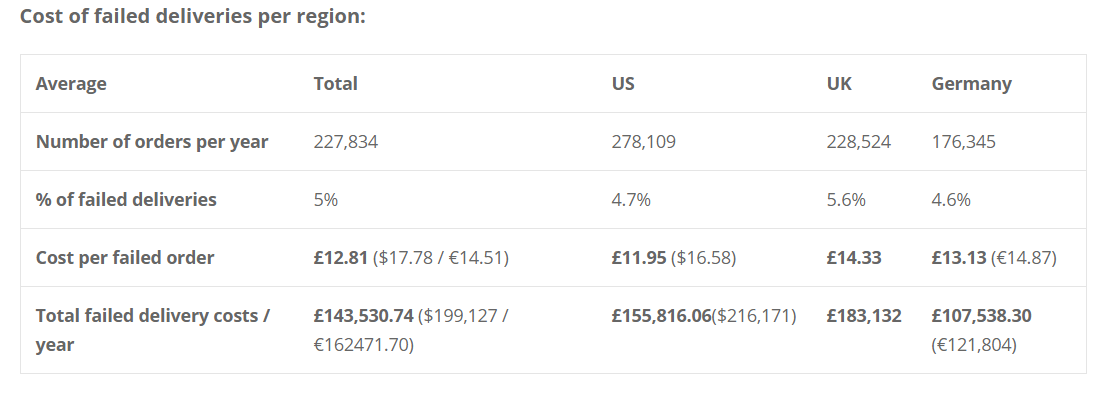Select the US orders value 278,109

pos(643,142)
